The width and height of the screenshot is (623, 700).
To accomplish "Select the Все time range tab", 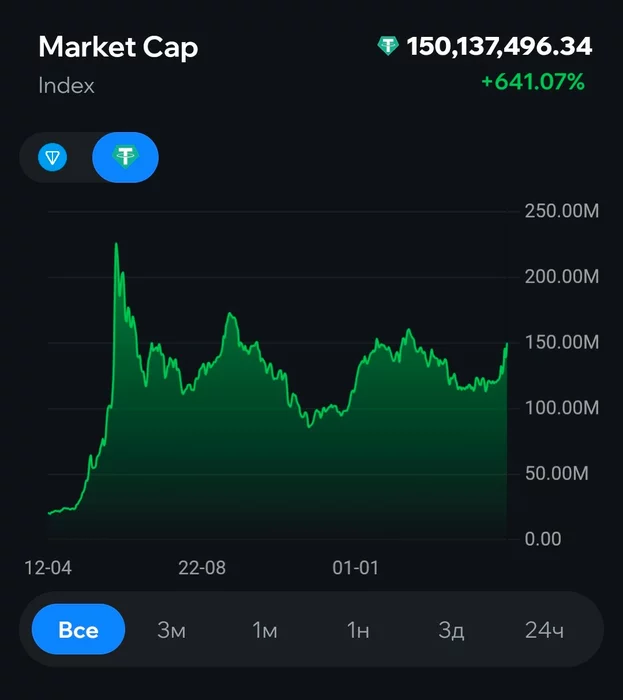I will coord(79,629).
